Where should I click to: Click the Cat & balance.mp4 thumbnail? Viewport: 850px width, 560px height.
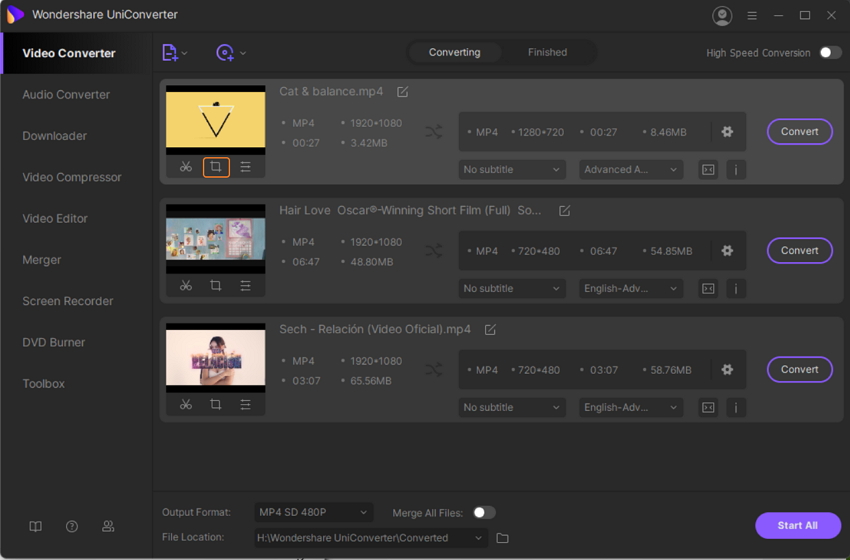click(216, 119)
